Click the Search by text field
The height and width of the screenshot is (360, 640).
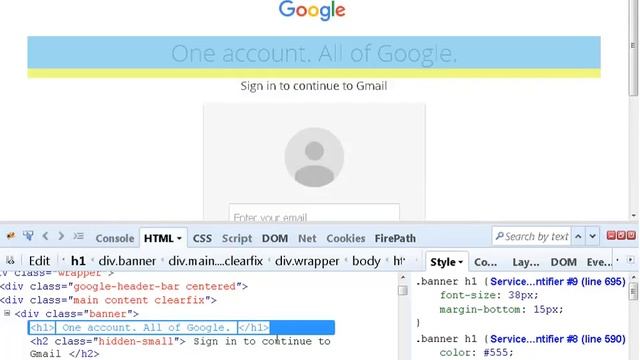click(531, 236)
